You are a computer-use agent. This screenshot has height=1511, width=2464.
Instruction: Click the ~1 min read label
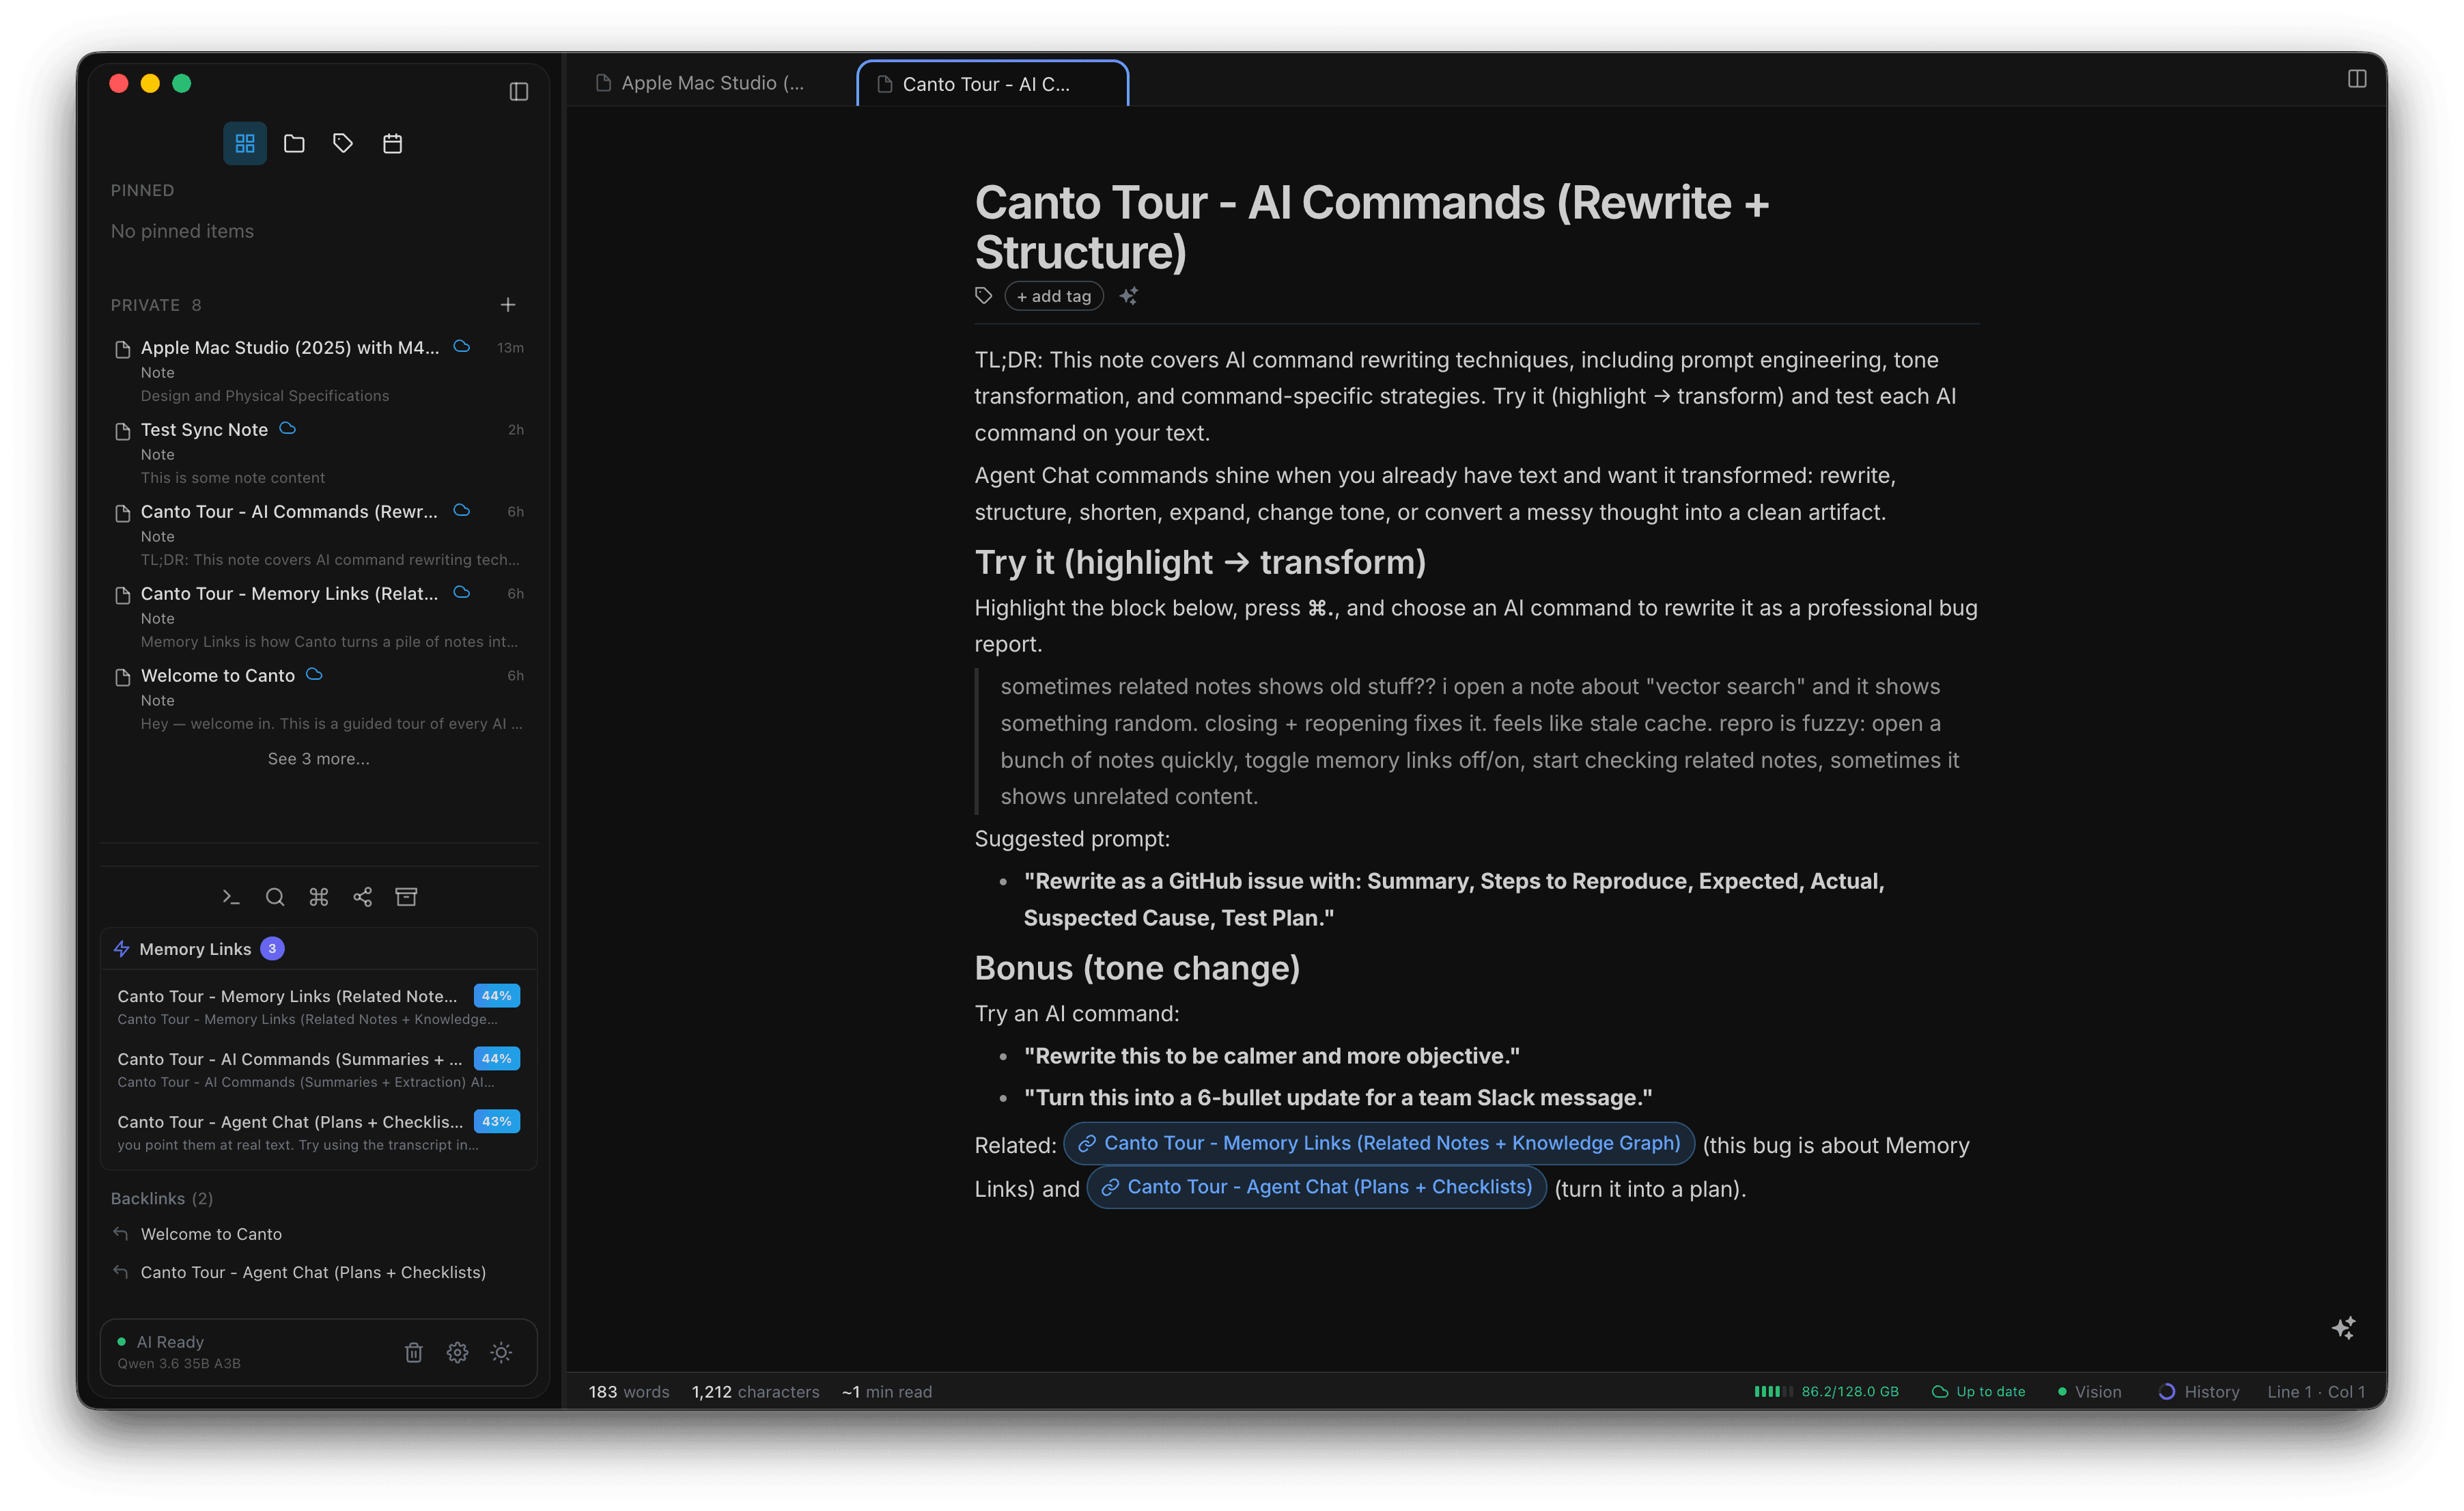(x=887, y=1392)
